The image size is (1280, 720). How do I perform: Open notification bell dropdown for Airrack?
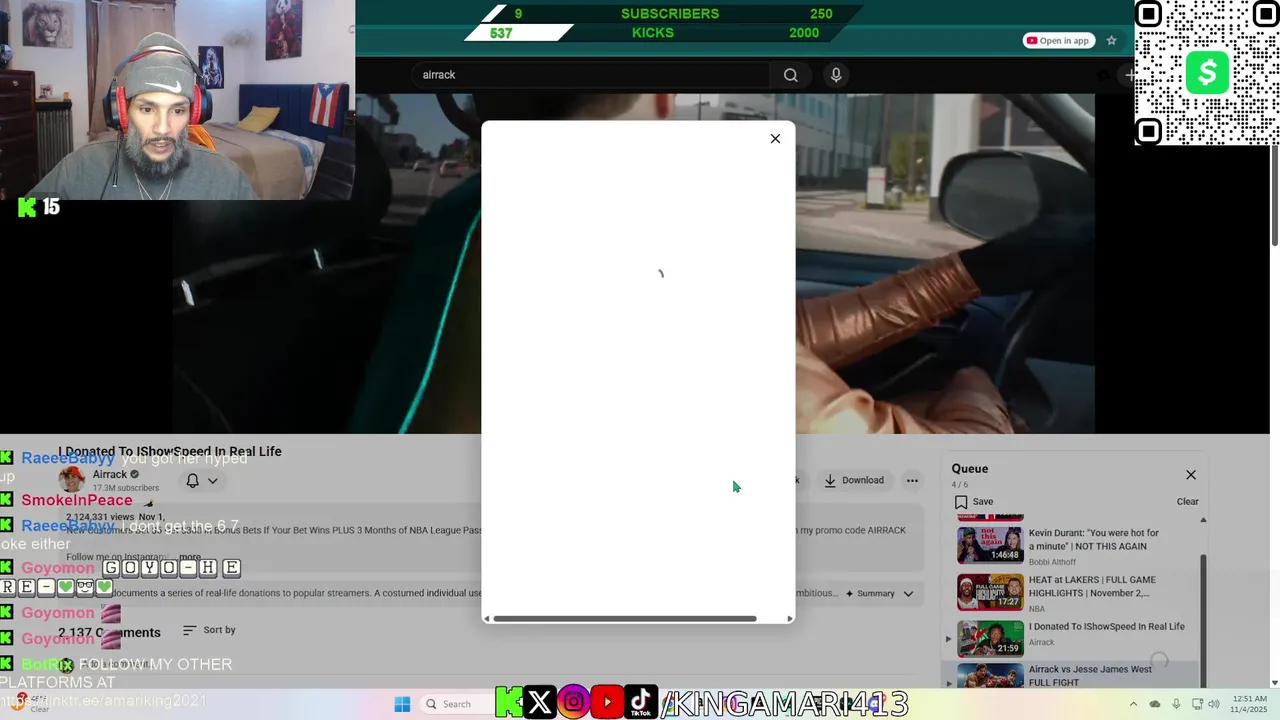[202, 481]
